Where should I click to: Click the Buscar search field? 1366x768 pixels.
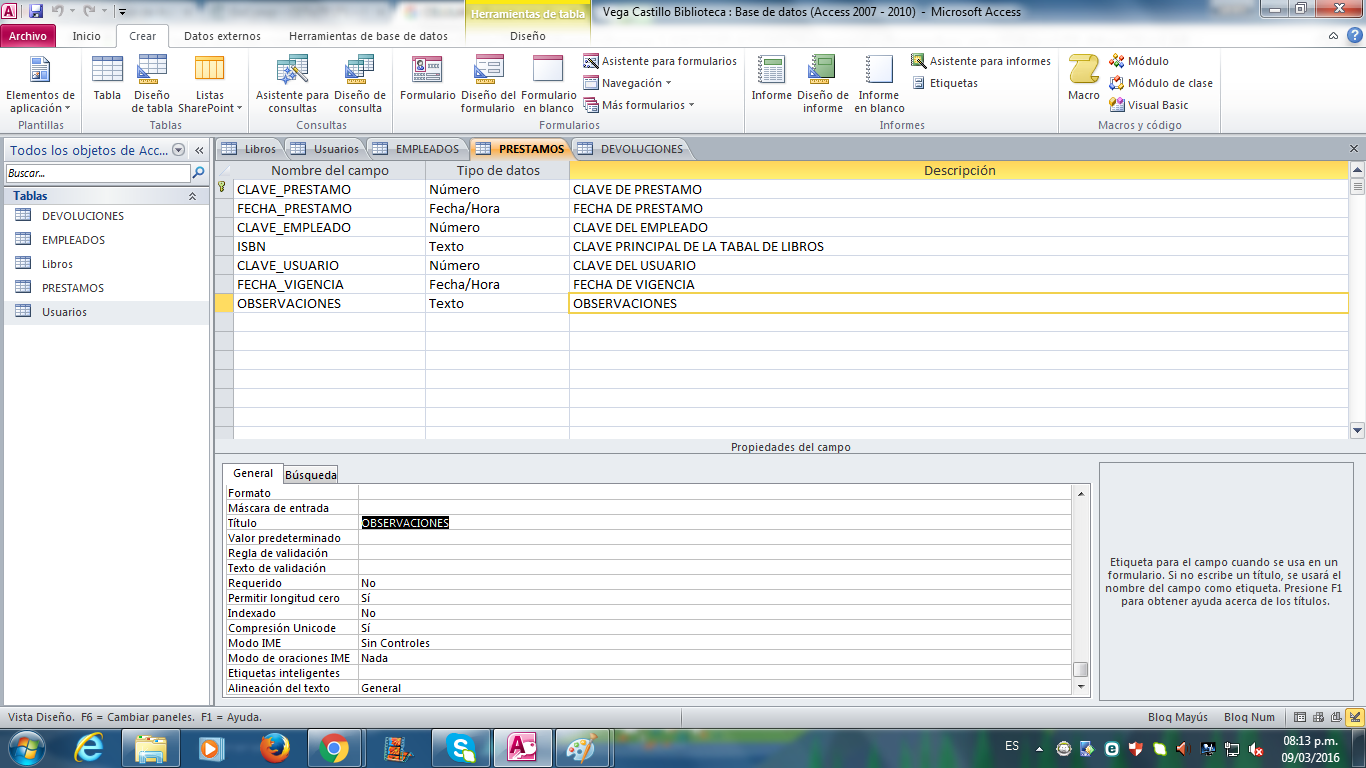coord(96,173)
